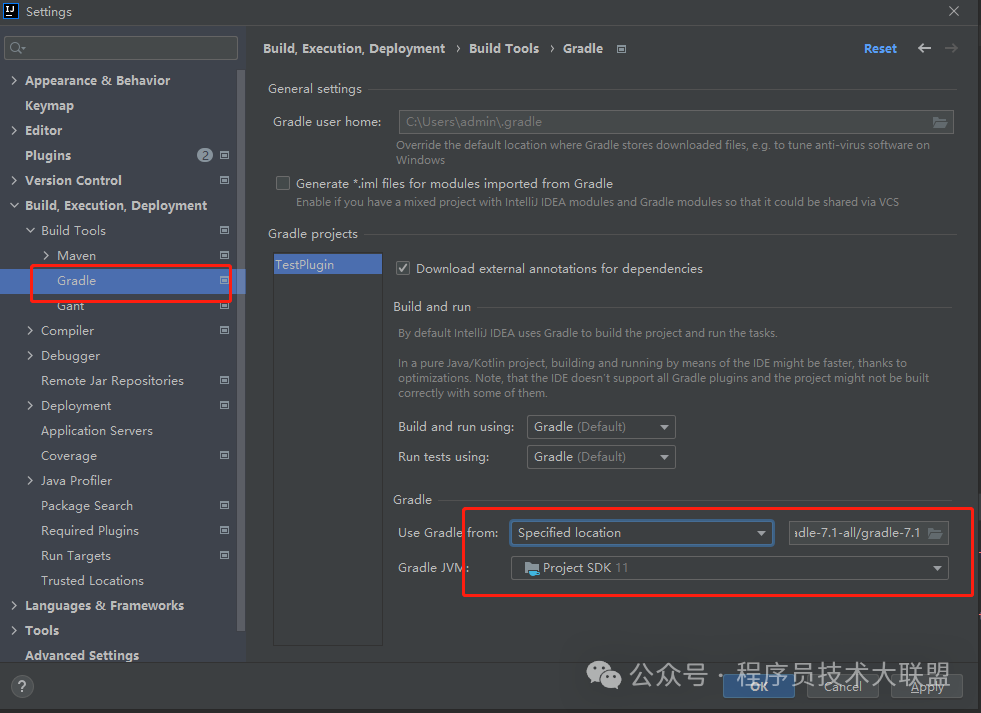The height and width of the screenshot is (713, 981).
Task: Close the Settings dialog
Action: (953, 11)
